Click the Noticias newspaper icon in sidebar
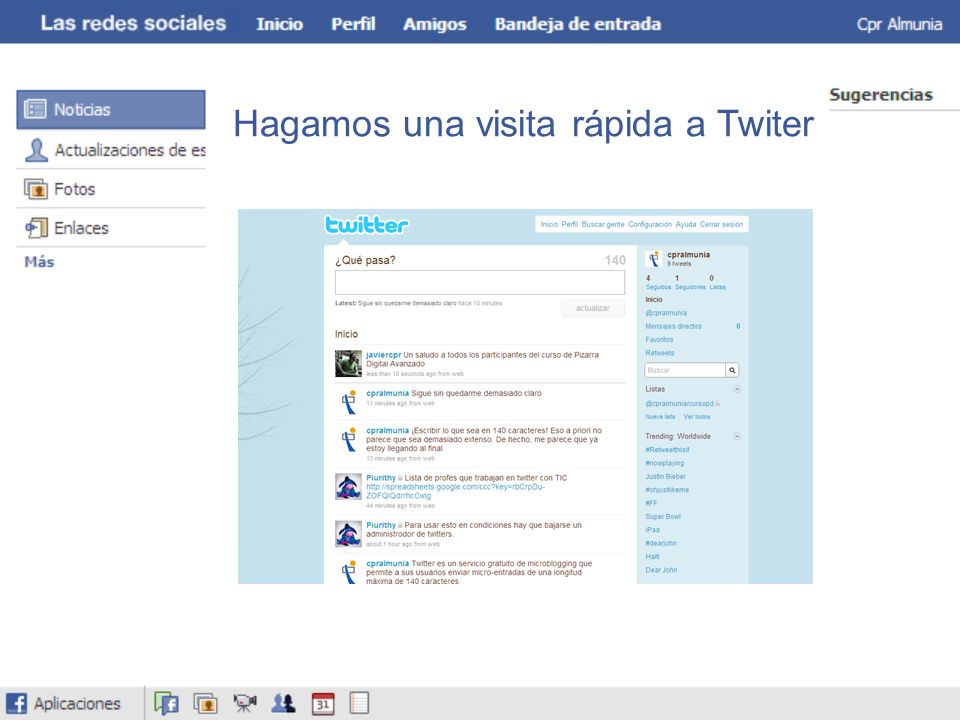 35,109
